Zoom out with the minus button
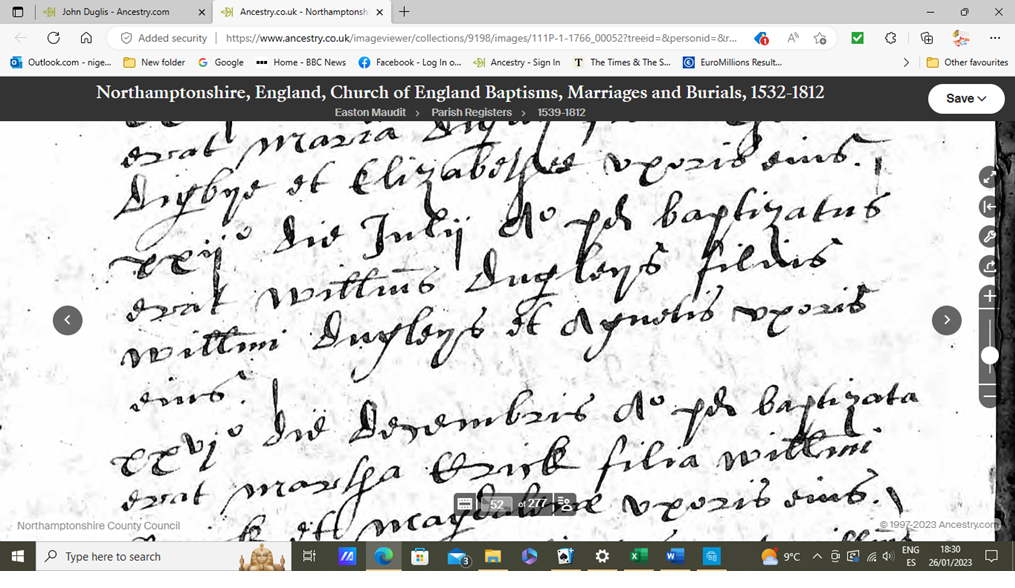Viewport: 1015px width, 588px height. pos(989,397)
